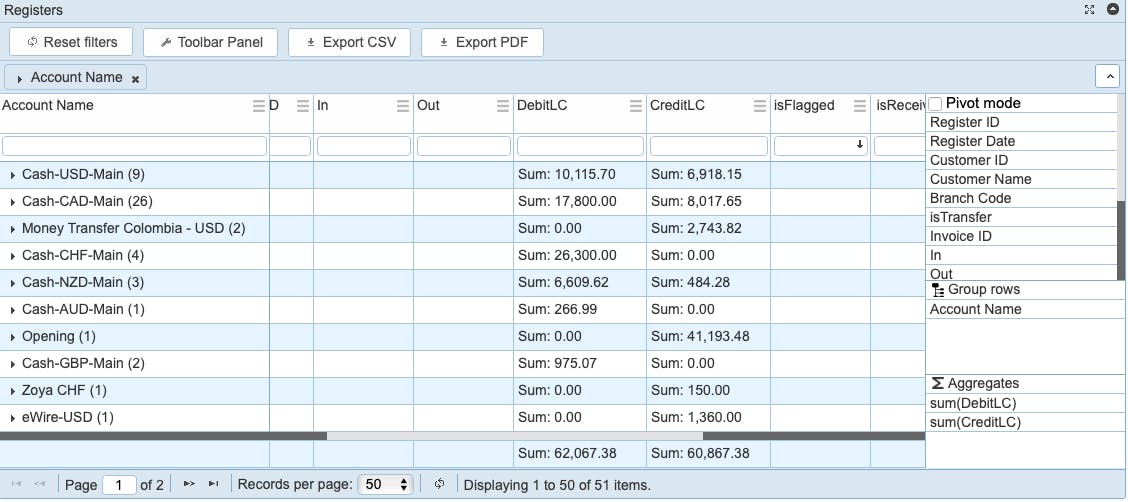Open the CreditLC column menu icon
This screenshot has width=1128, height=502.
point(759,106)
